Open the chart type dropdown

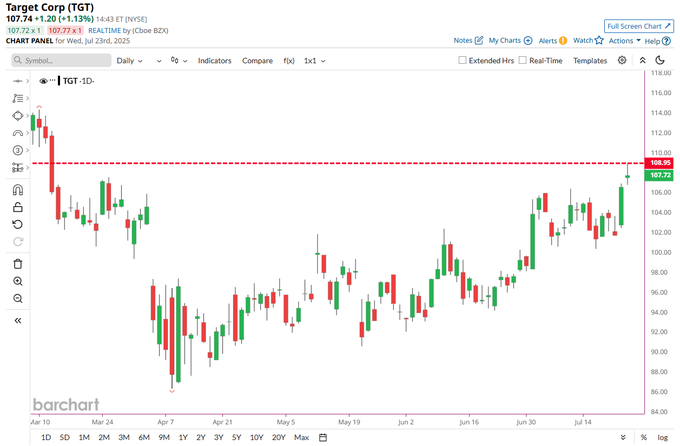coord(179,60)
